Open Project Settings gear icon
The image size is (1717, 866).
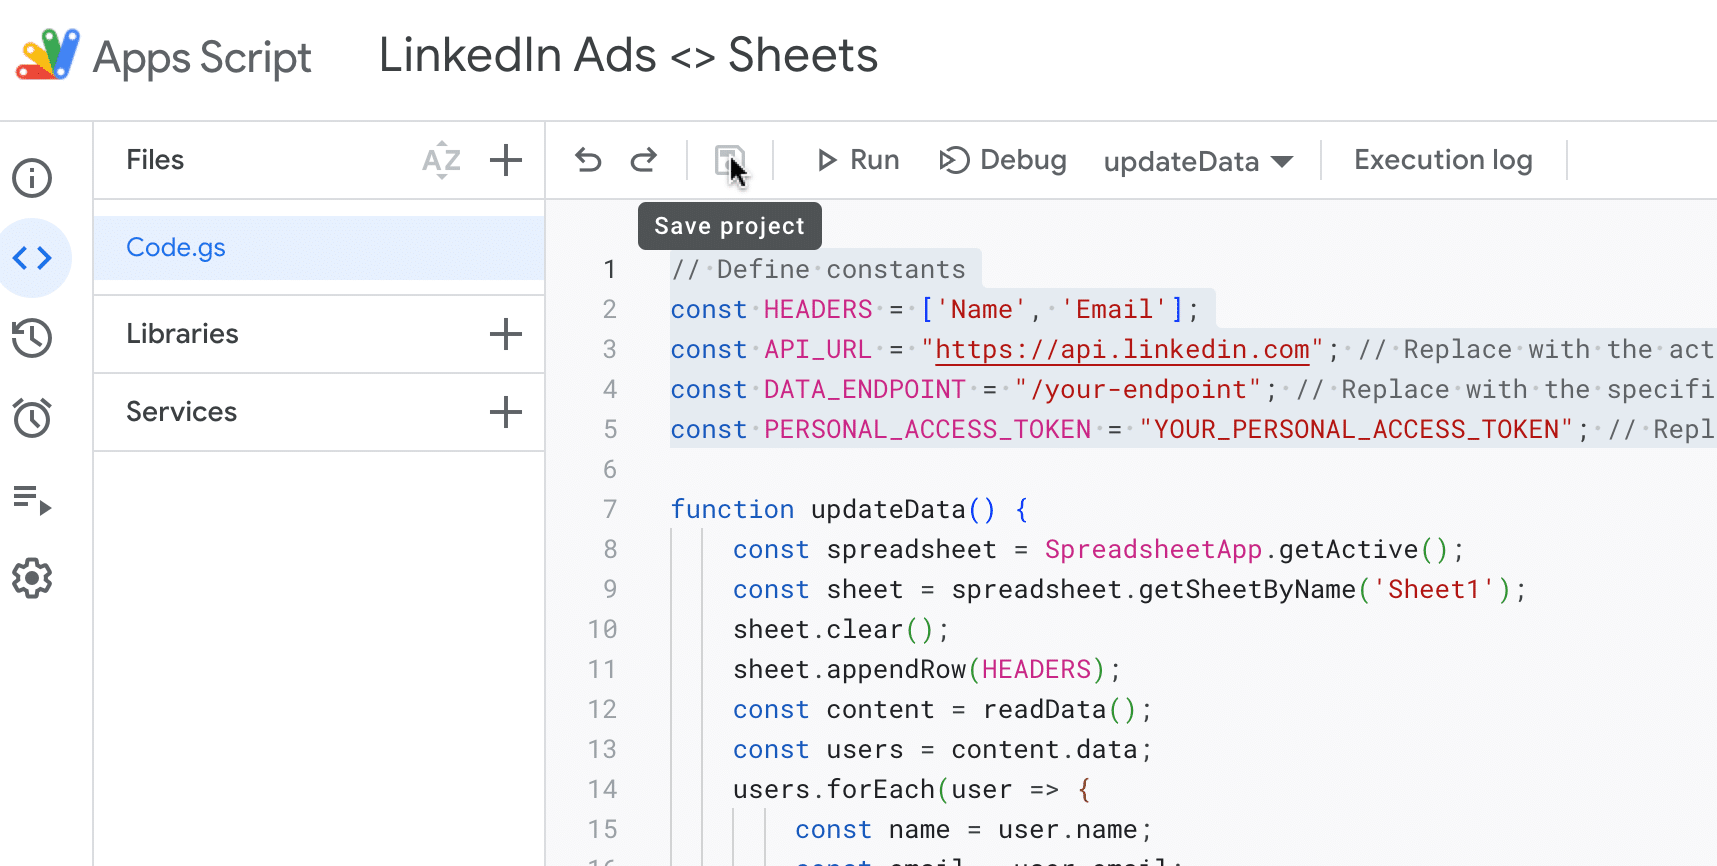click(32, 578)
